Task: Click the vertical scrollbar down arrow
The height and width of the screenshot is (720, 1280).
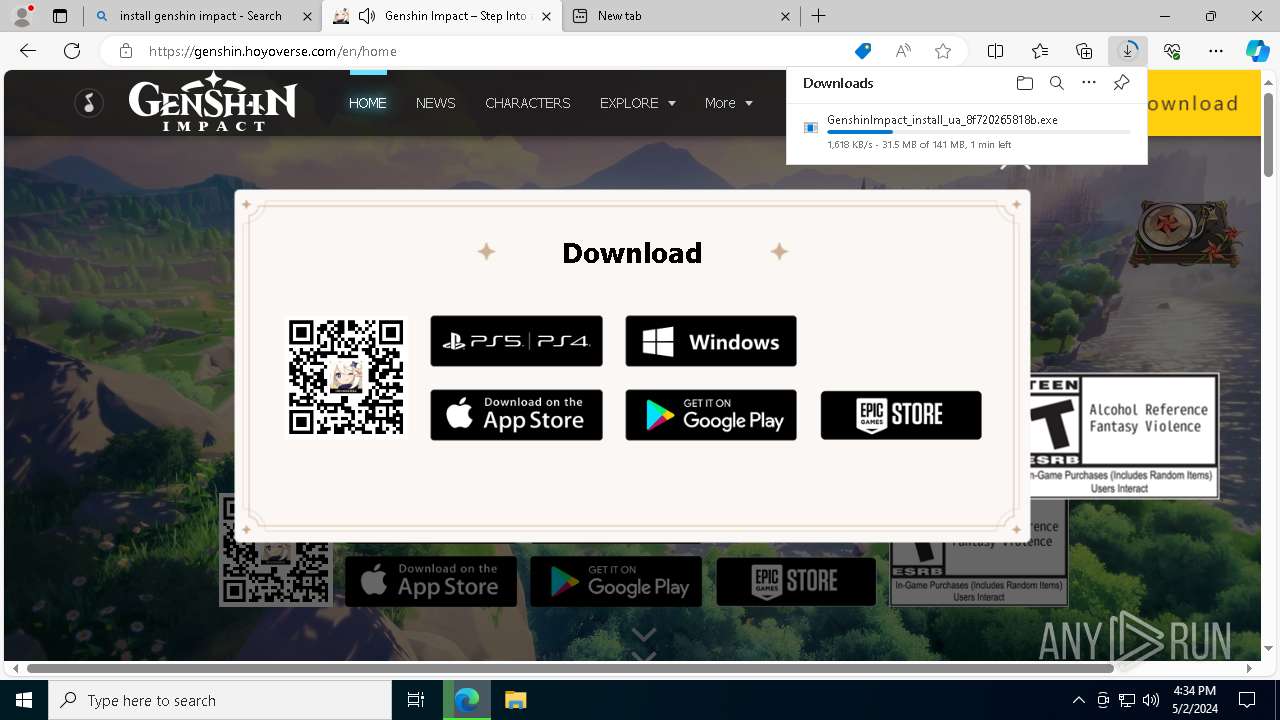Action: (x=1269, y=649)
